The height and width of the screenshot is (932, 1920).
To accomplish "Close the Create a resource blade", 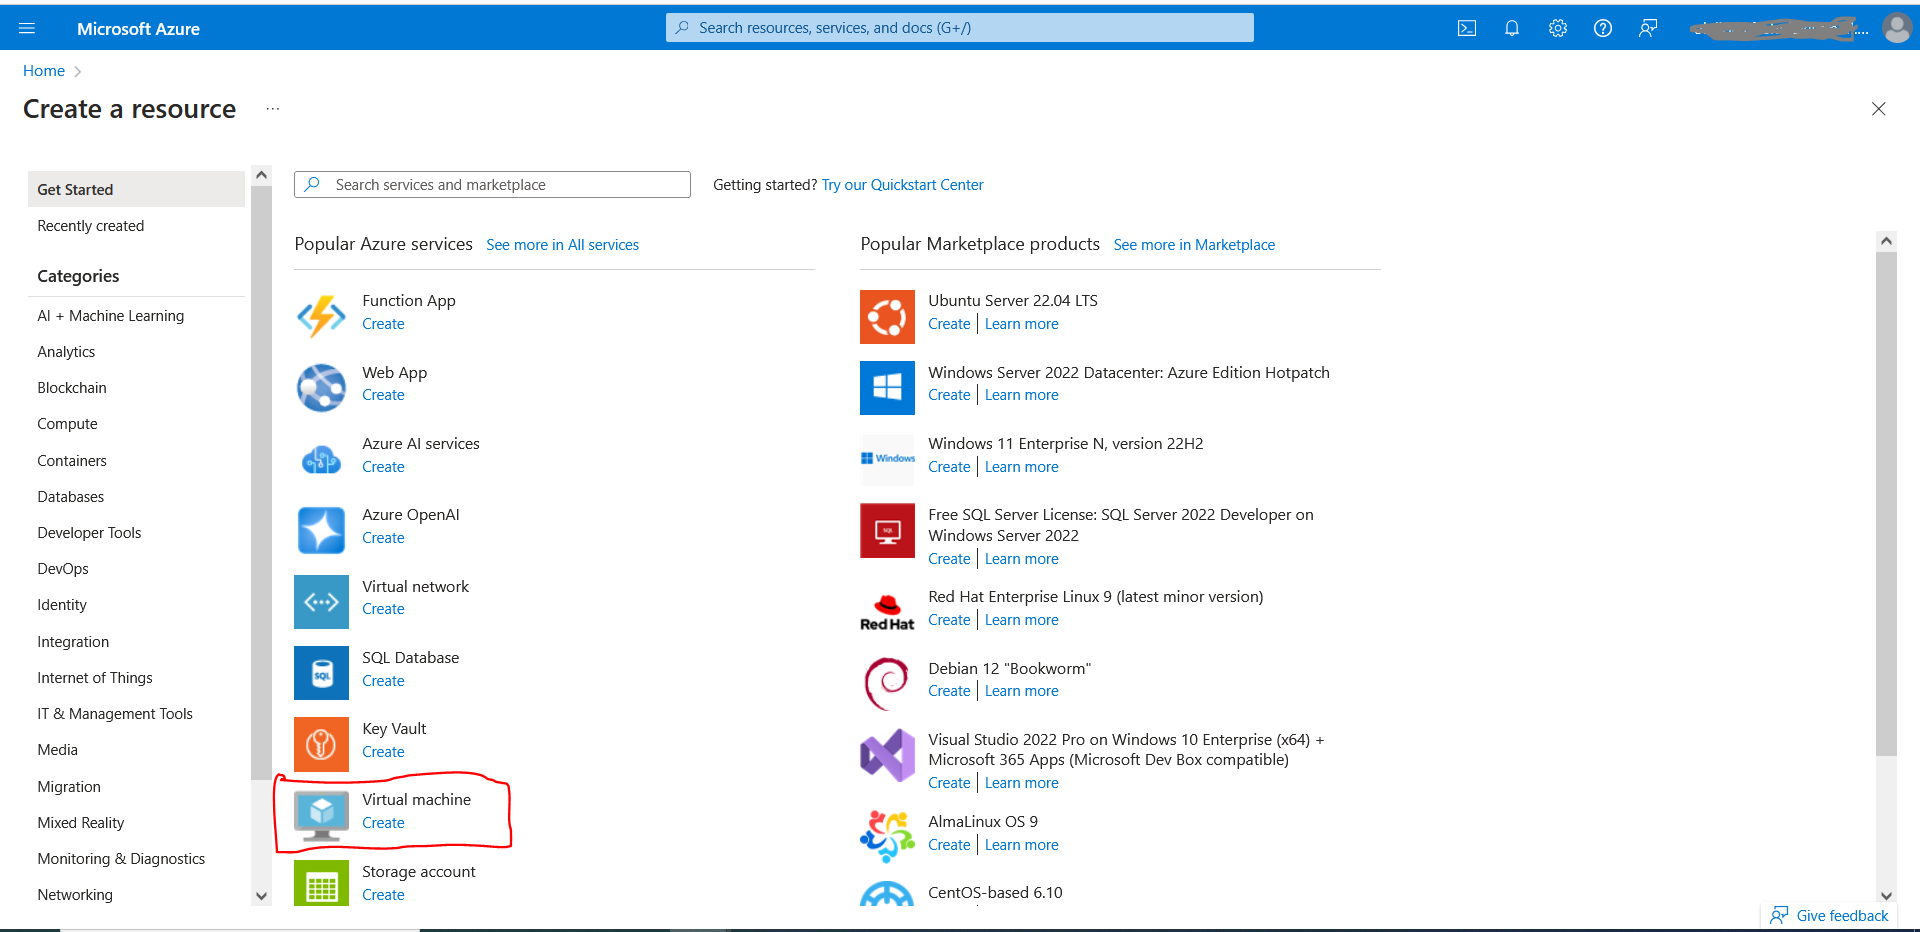I will point(1878,109).
